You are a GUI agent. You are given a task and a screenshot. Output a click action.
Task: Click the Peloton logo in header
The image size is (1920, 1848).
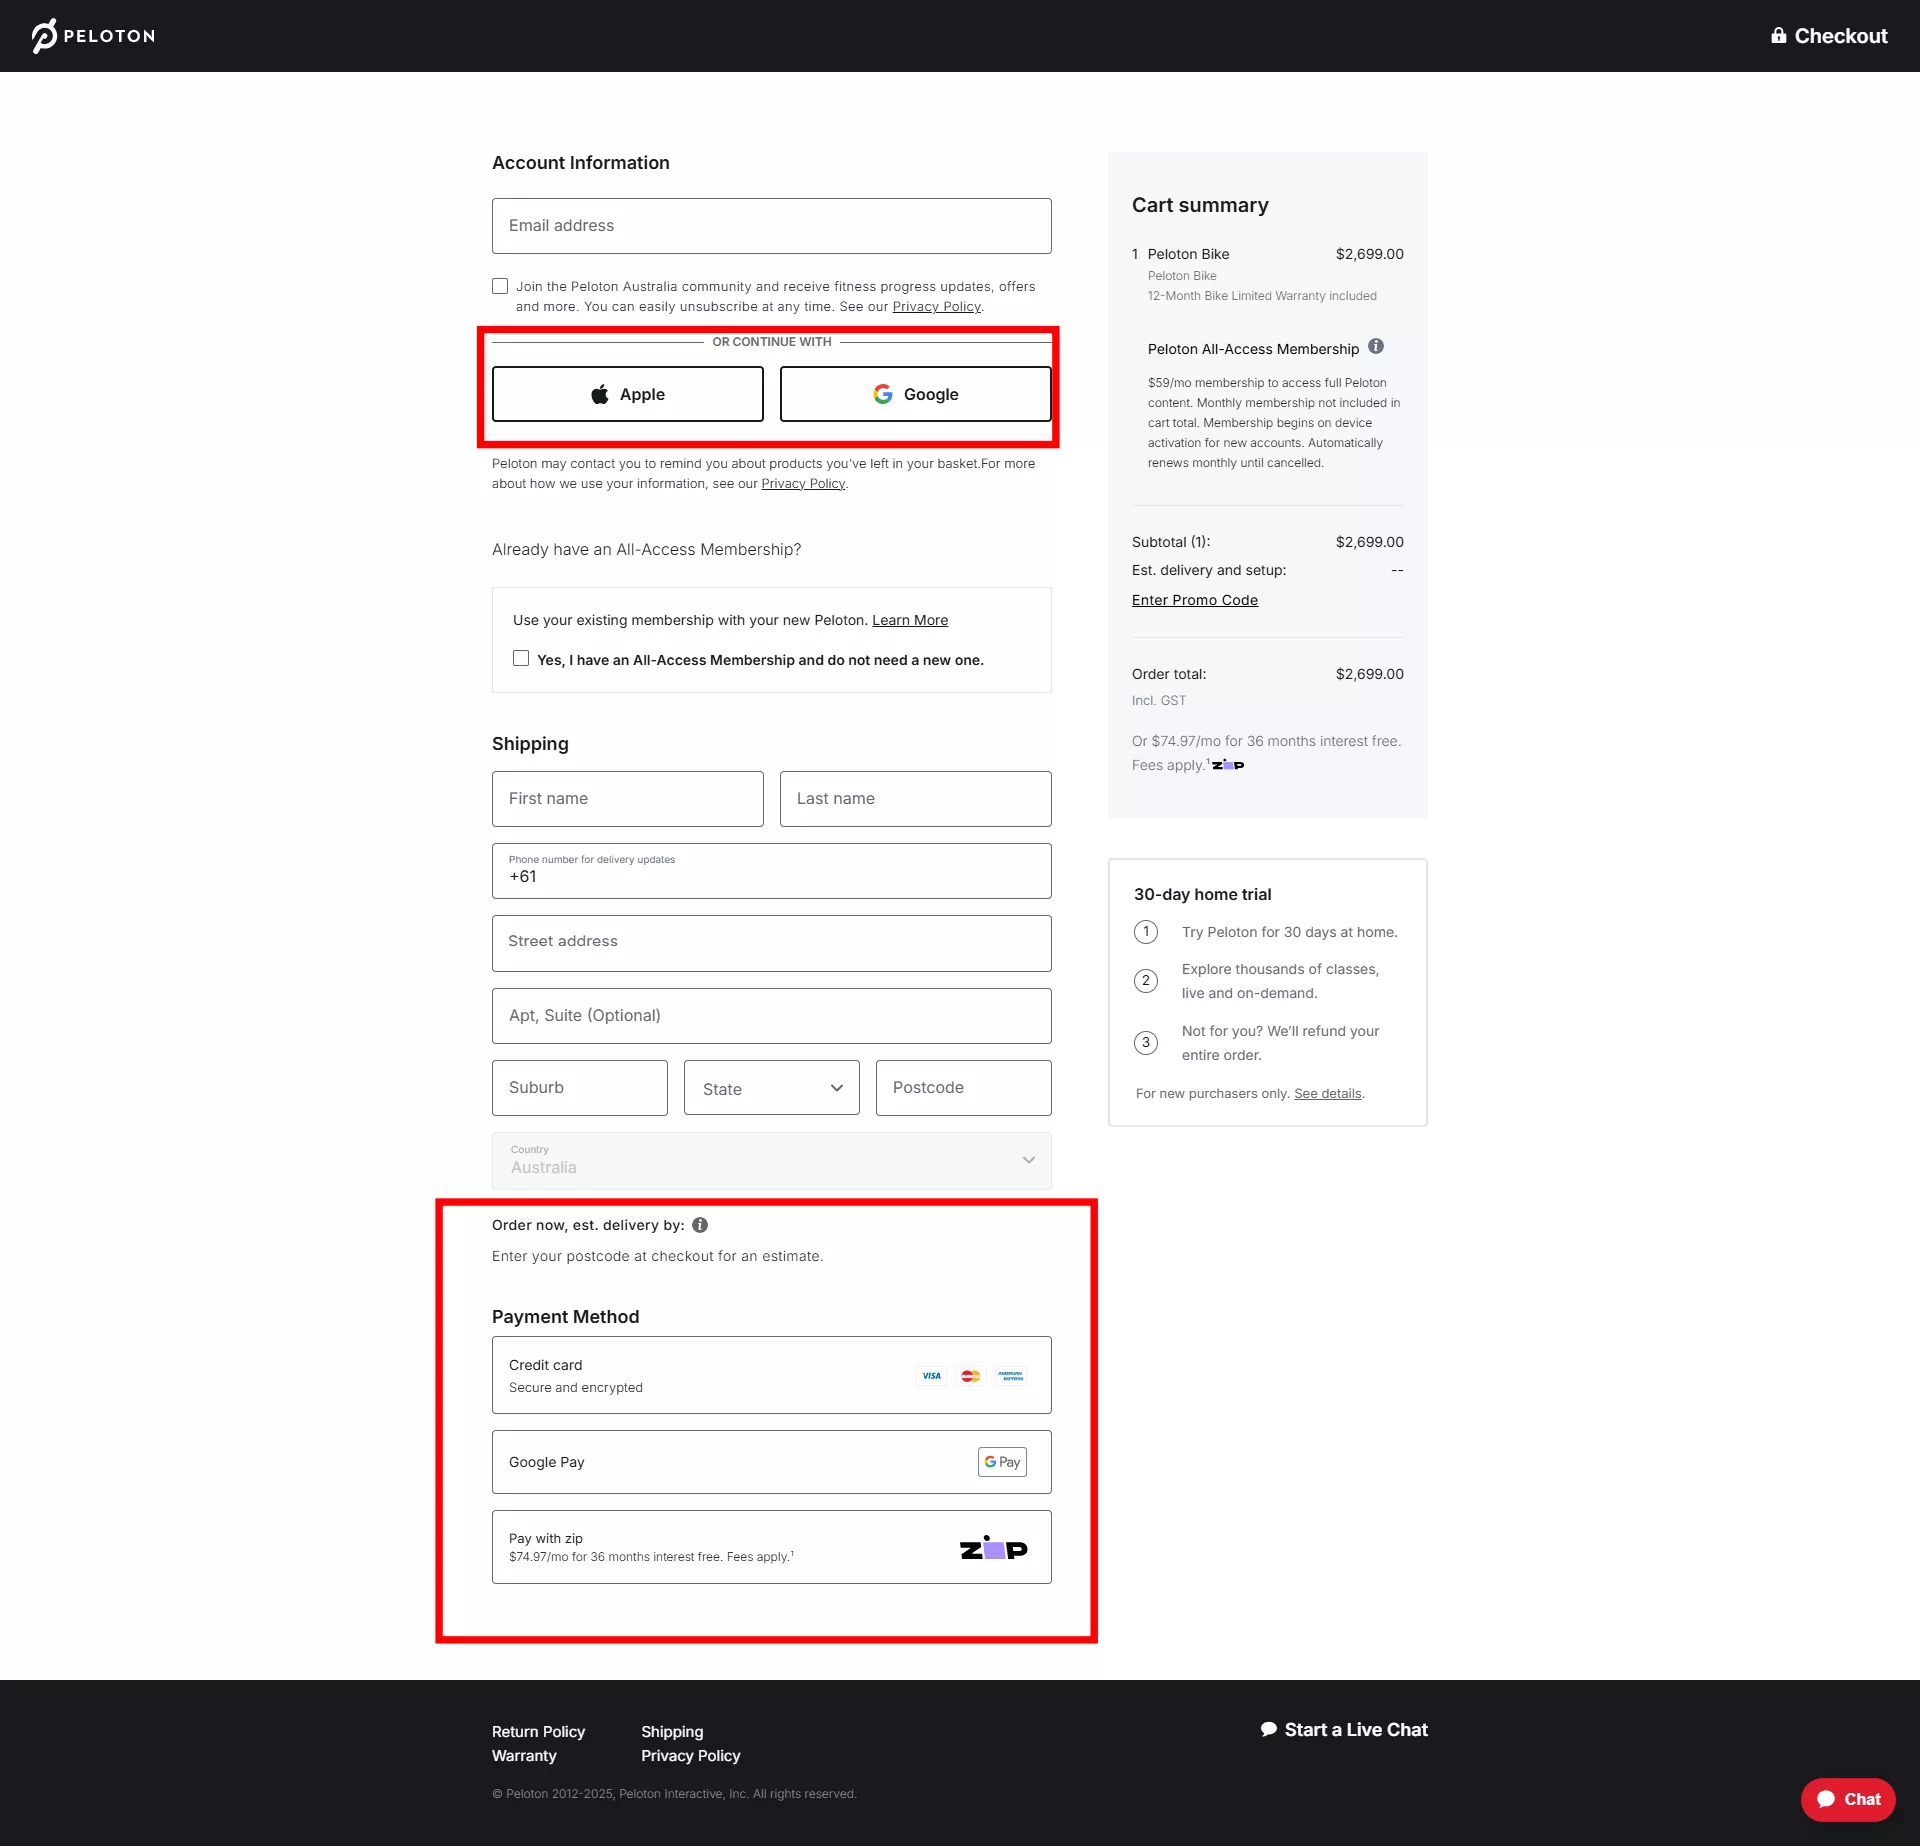tap(93, 36)
